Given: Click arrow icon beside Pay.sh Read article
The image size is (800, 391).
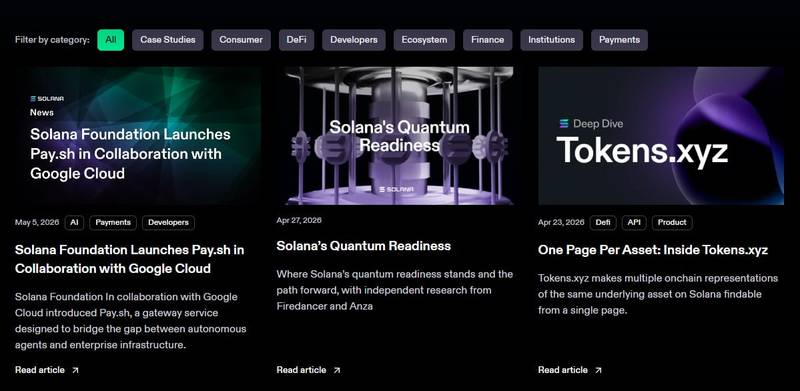Looking at the screenshot, I should 75,370.
